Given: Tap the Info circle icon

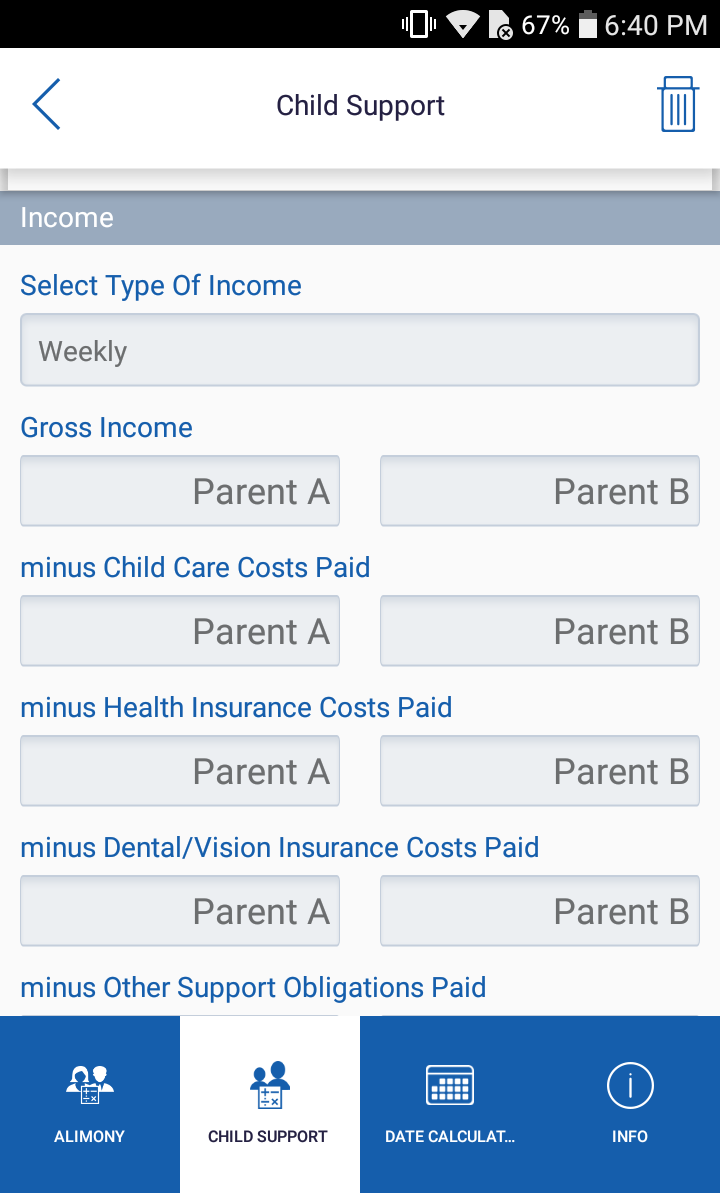Looking at the screenshot, I should [630, 1084].
